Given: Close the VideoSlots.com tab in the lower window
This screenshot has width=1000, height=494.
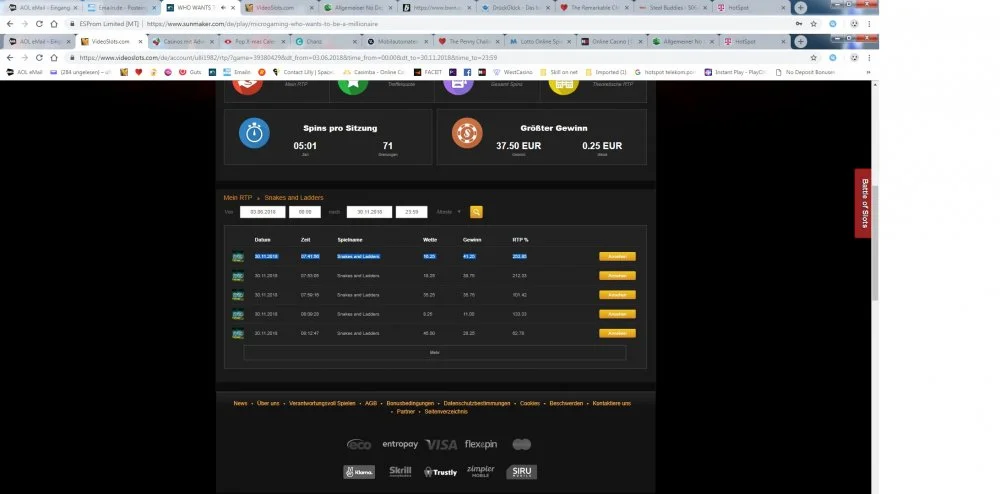Looking at the screenshot, I should click(140, 41).
